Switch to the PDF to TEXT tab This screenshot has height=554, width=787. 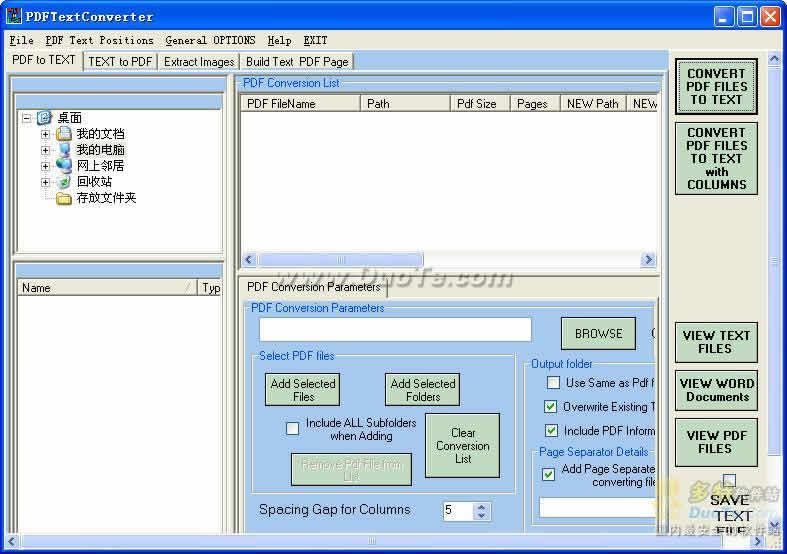(44, 60)
